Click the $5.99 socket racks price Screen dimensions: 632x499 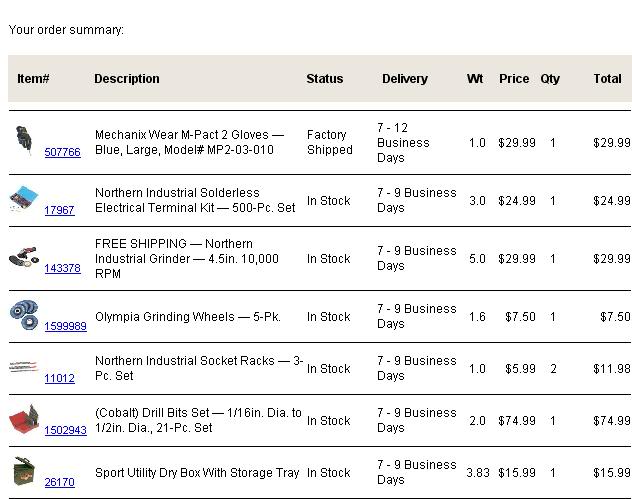click(520, 369)
